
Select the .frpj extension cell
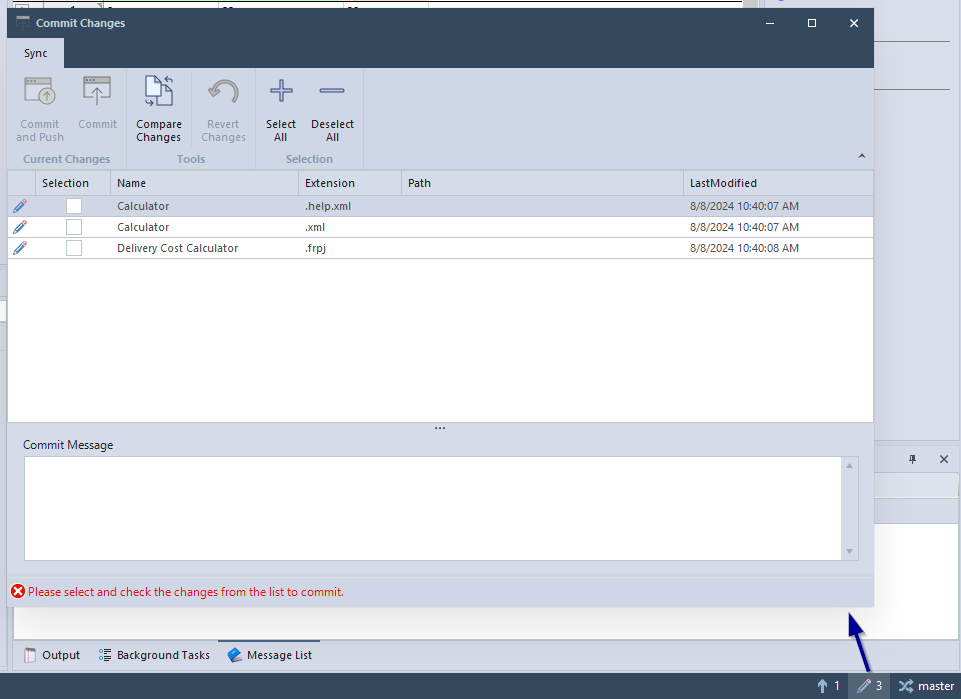pos(349,248)
